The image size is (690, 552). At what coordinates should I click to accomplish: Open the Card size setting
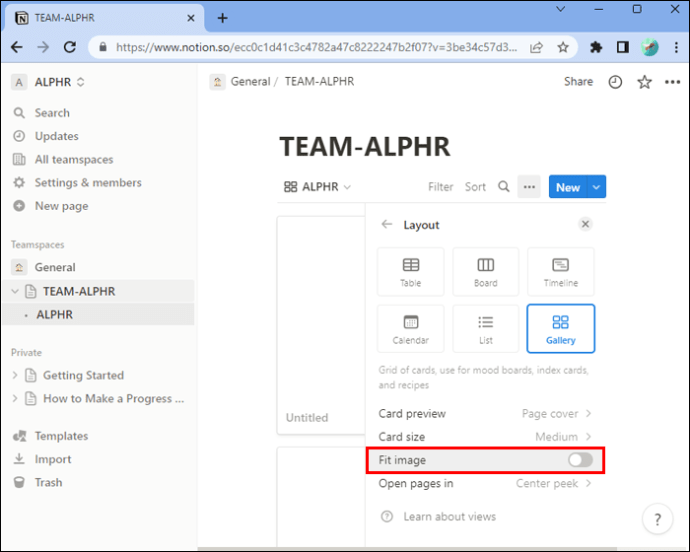(x=485, y=437)
